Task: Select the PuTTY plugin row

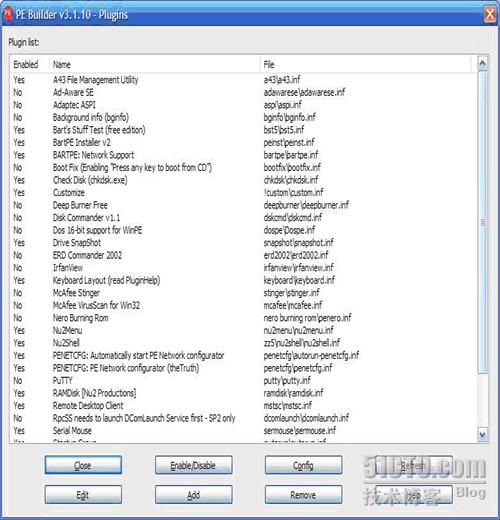Action: [x=243, y=381]
